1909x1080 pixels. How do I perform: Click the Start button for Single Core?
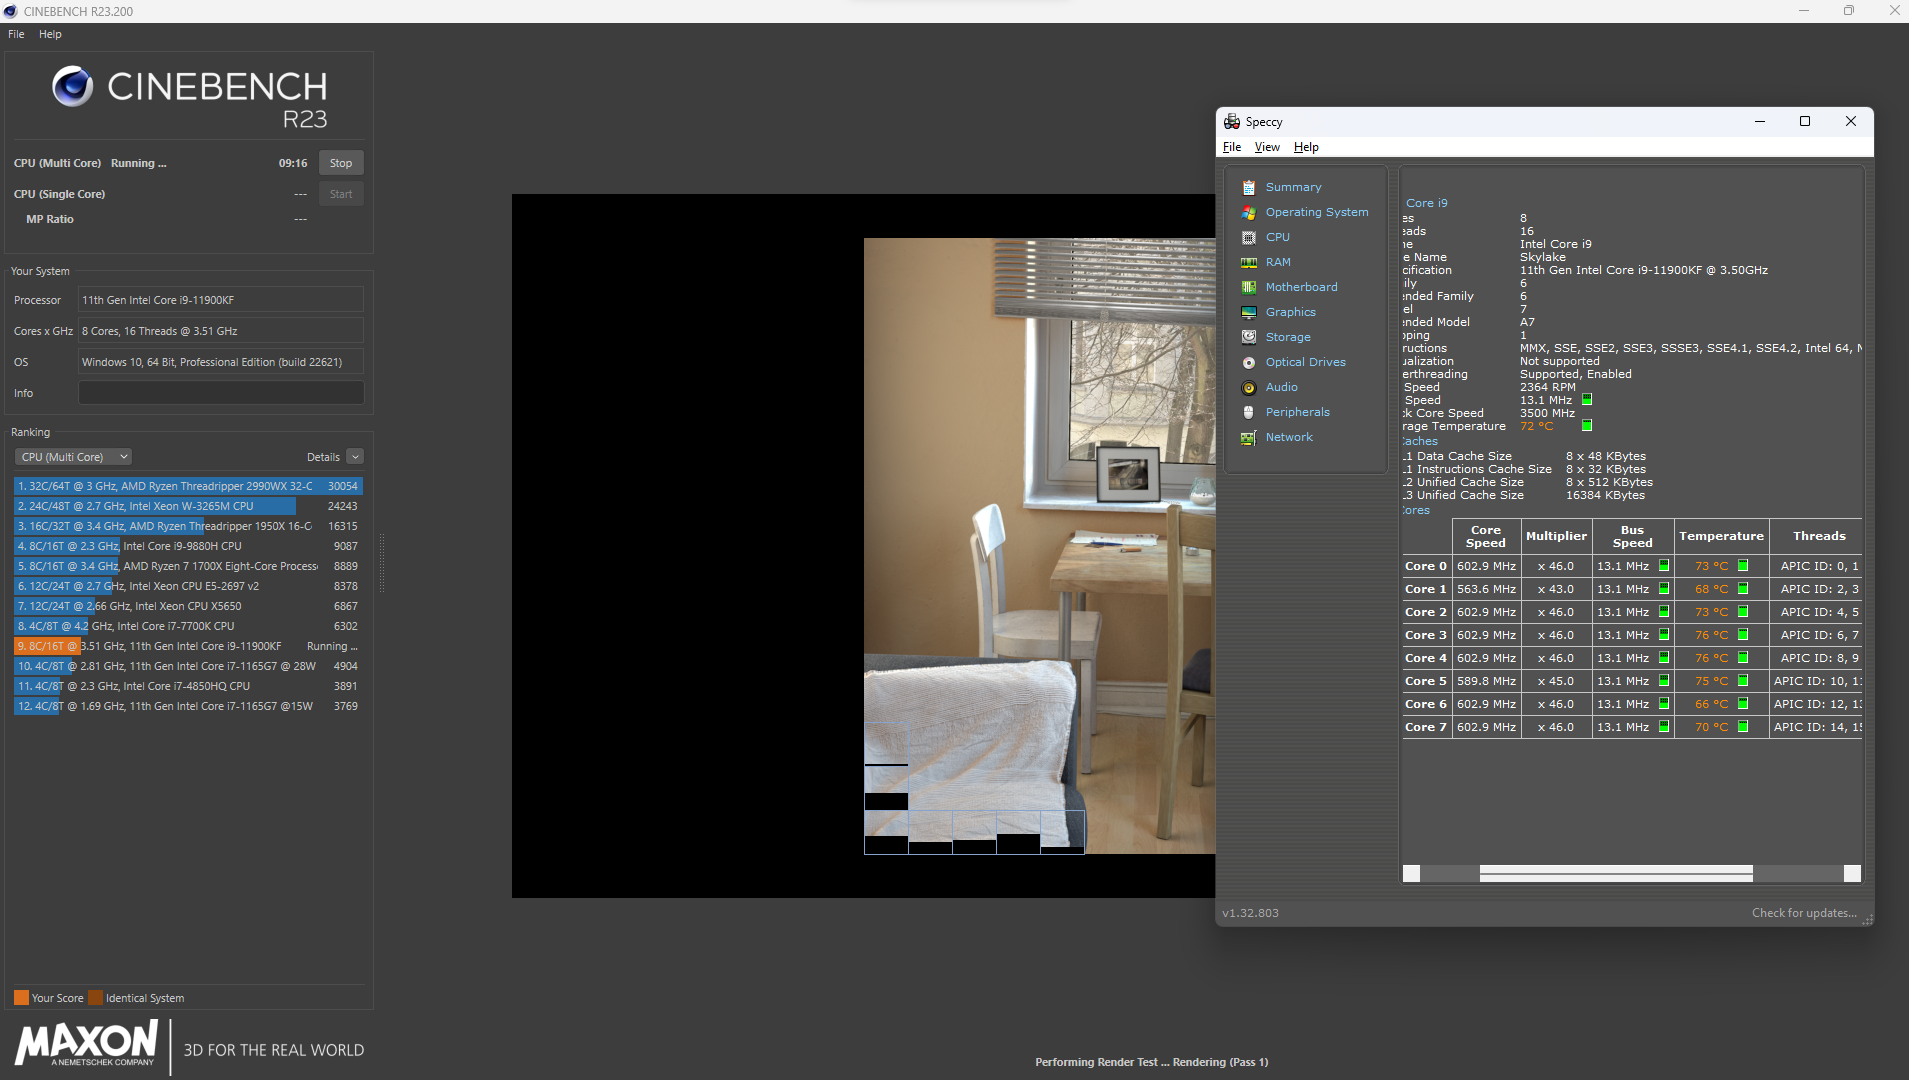(341, 194)
